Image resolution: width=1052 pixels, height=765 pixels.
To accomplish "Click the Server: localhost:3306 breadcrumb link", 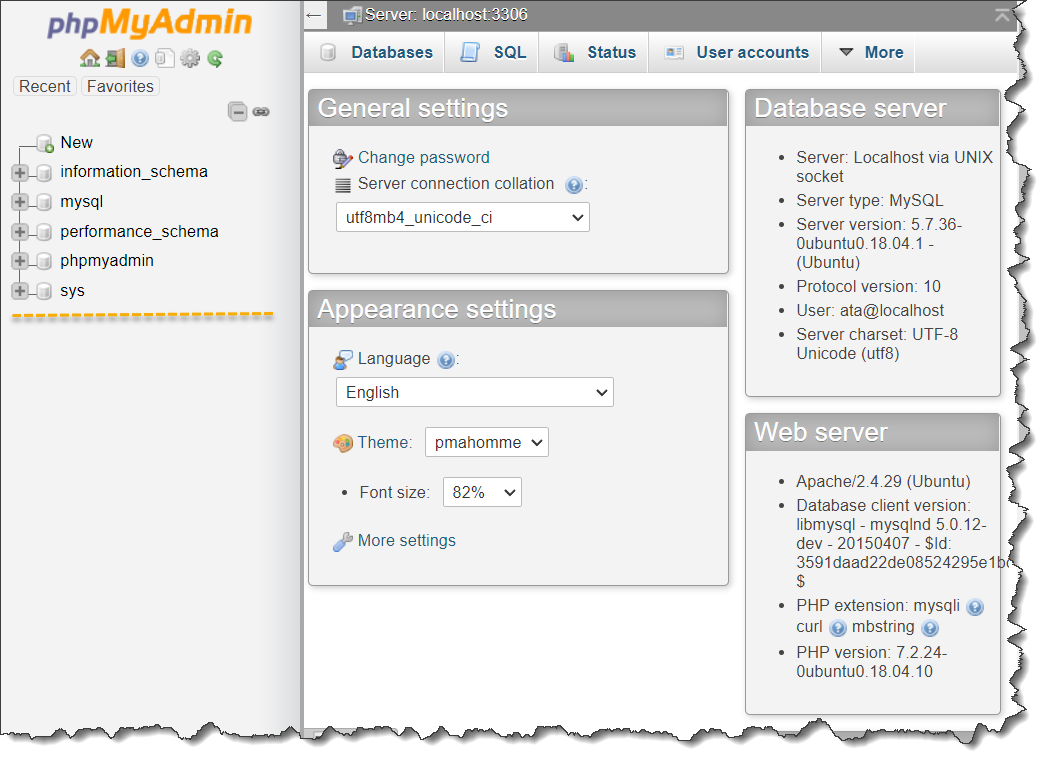I will pyautogui.click(x=446, y=15).
